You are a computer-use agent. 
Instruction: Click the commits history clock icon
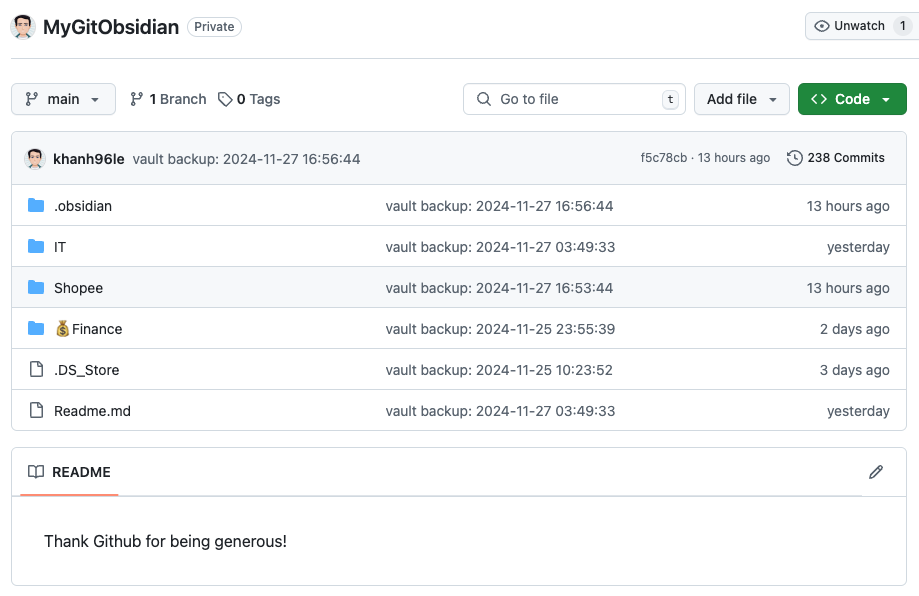(x=794, y=158)
